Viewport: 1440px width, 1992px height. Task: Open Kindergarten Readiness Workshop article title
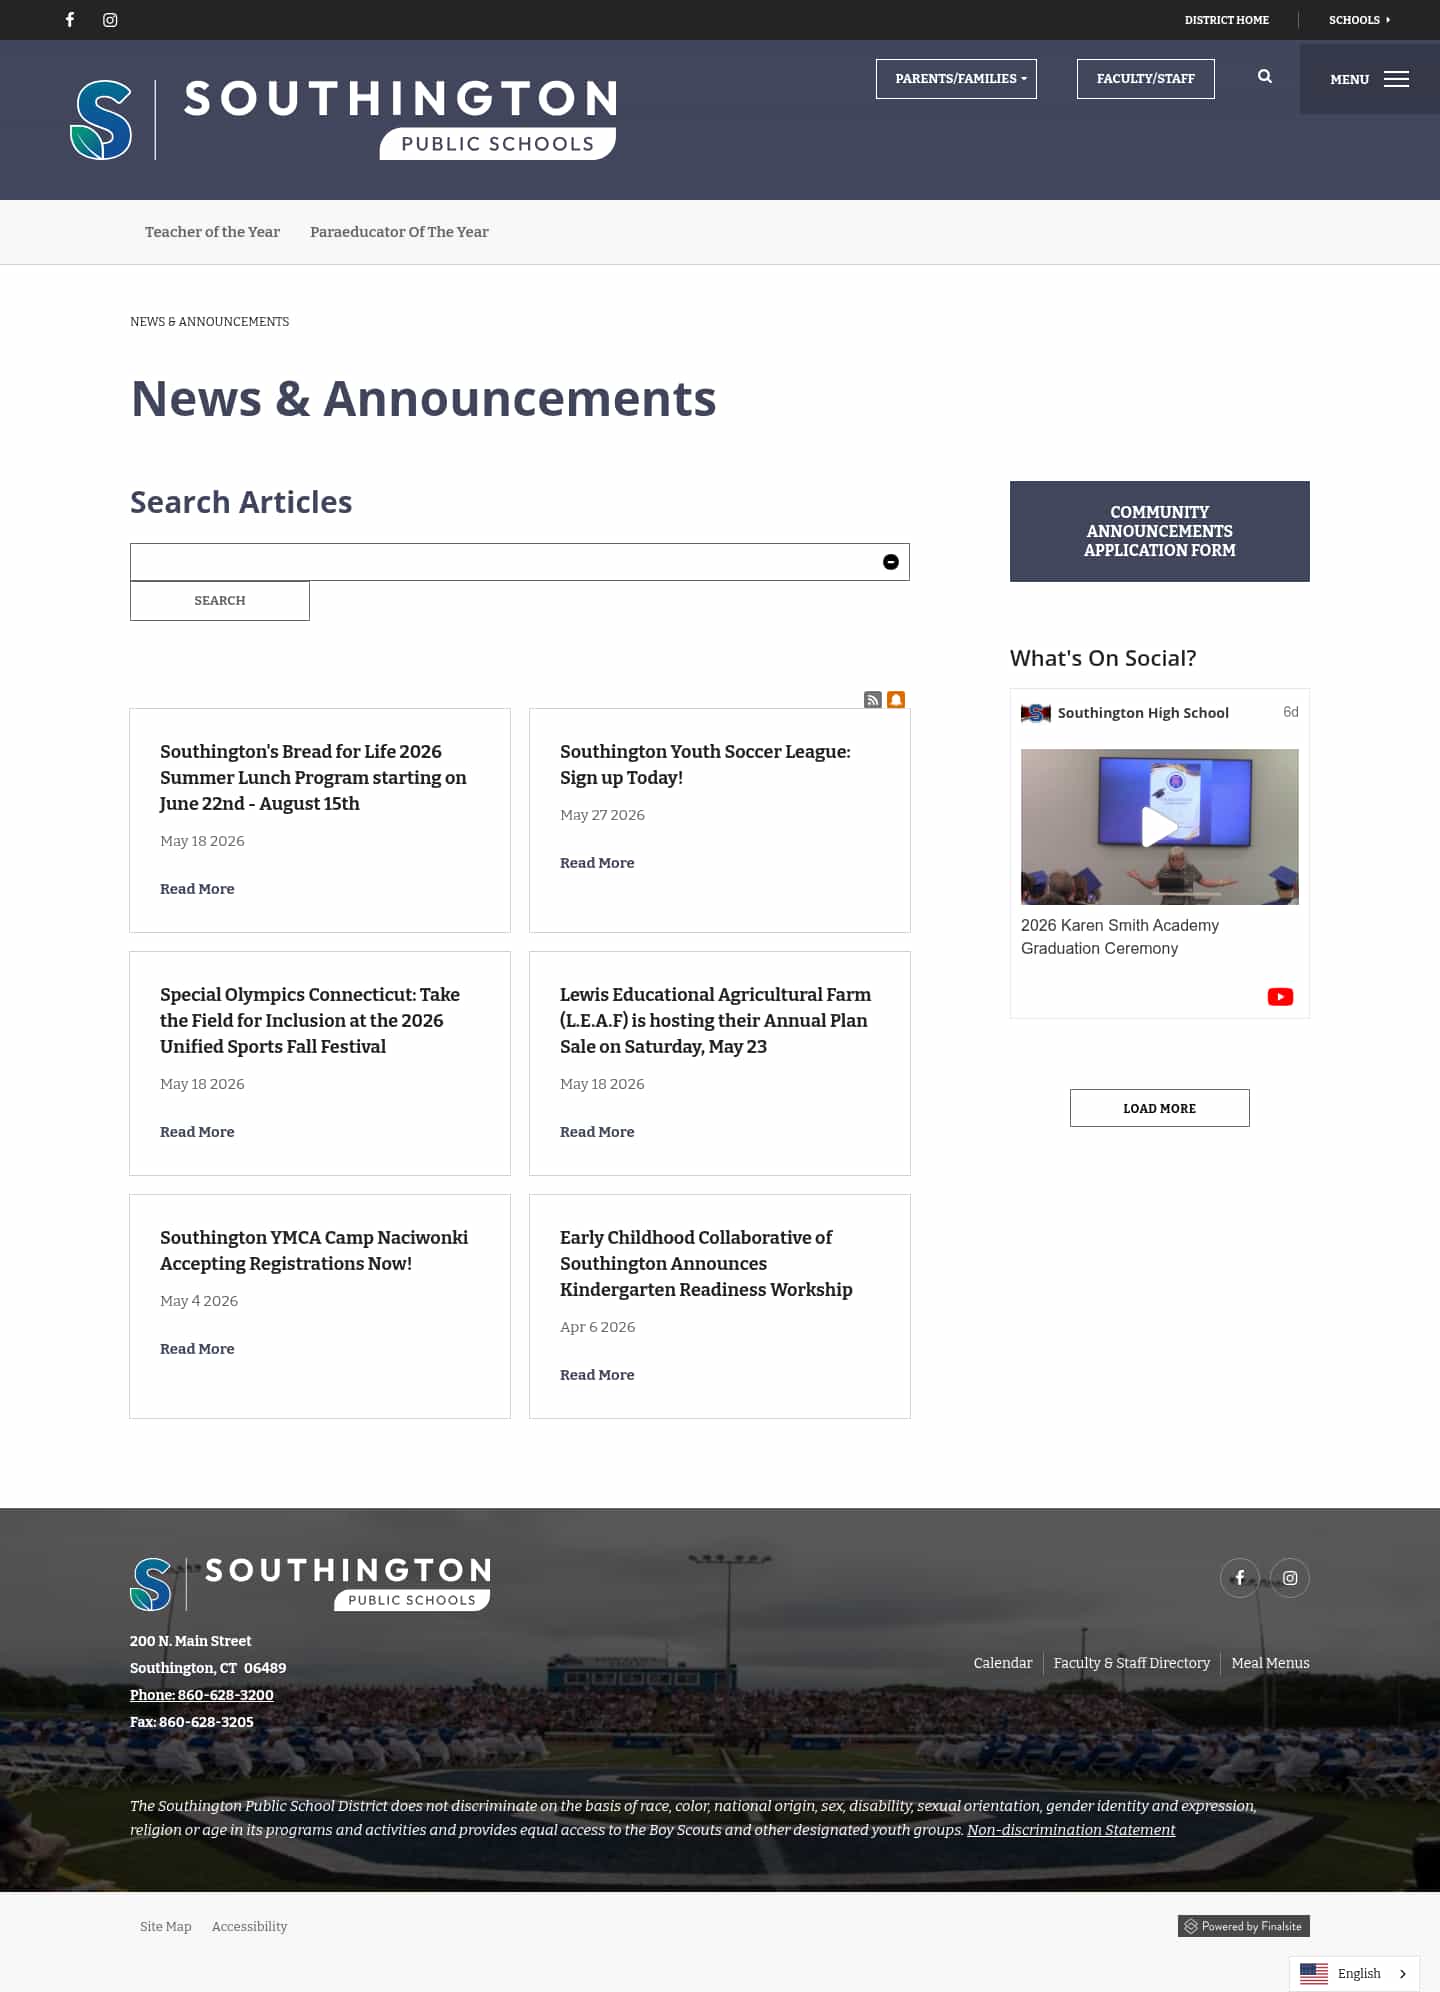[x=706, y=1263]
